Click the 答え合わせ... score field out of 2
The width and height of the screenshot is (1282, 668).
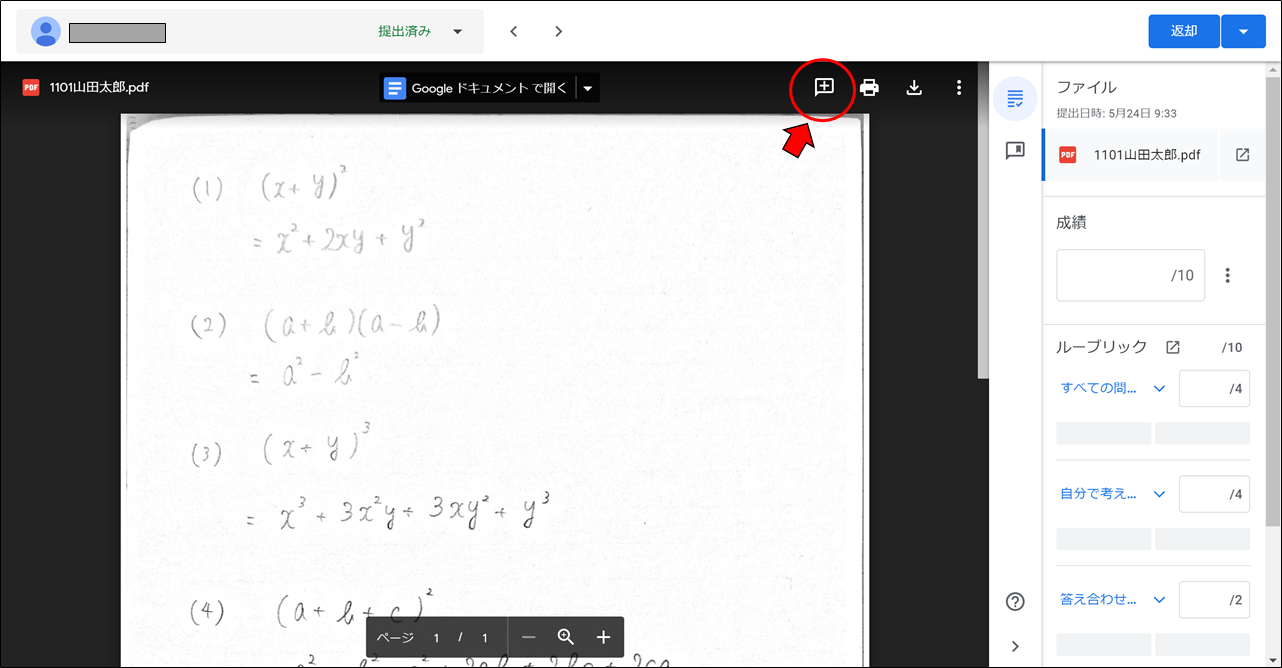(x=1214, y=599)
